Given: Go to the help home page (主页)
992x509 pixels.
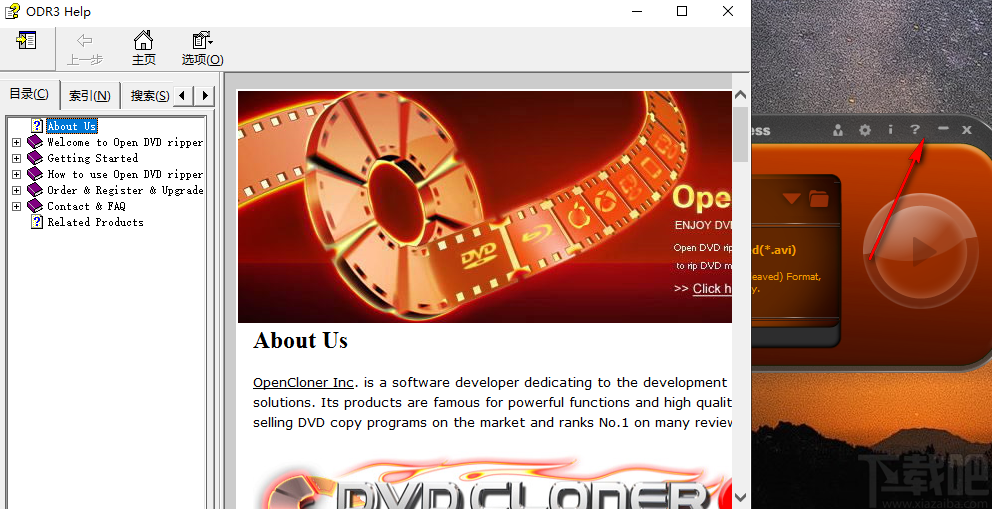Looking at the screenshot, I should 144,49.
